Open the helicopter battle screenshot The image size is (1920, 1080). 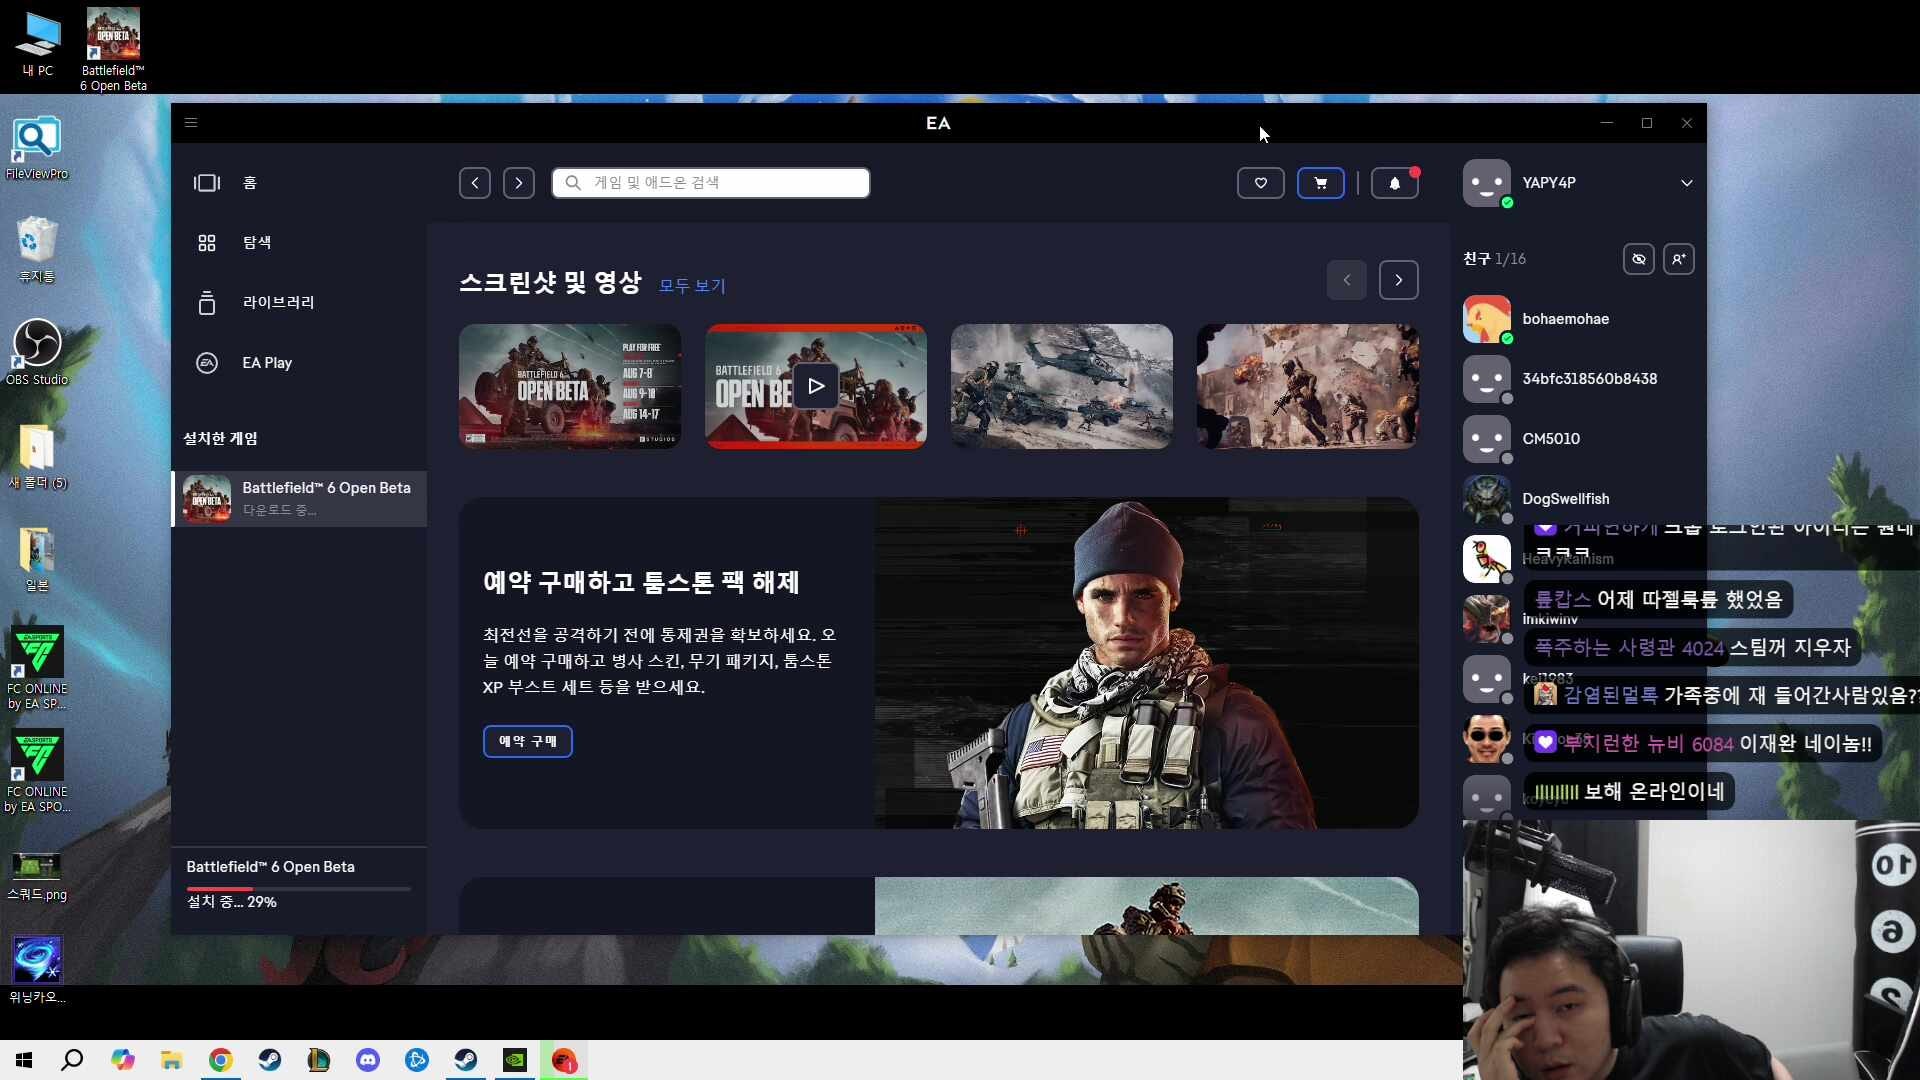(1062, 386)
